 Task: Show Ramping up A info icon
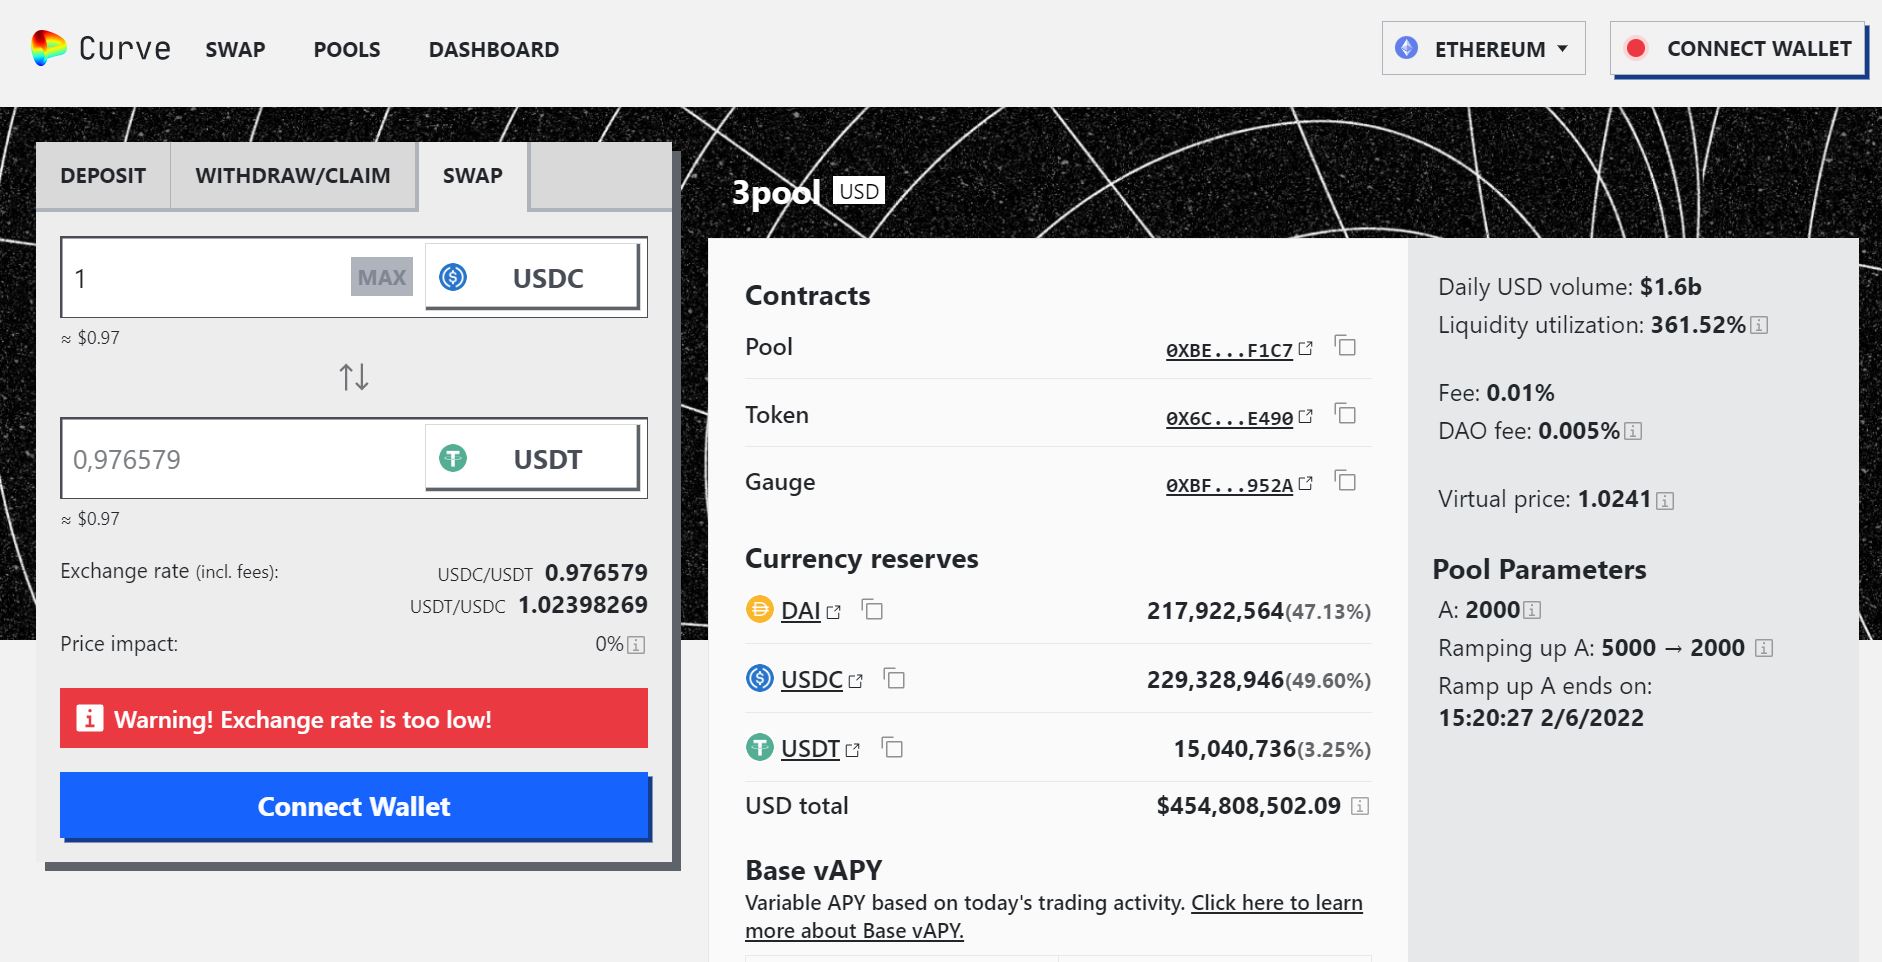[1764, 648]
